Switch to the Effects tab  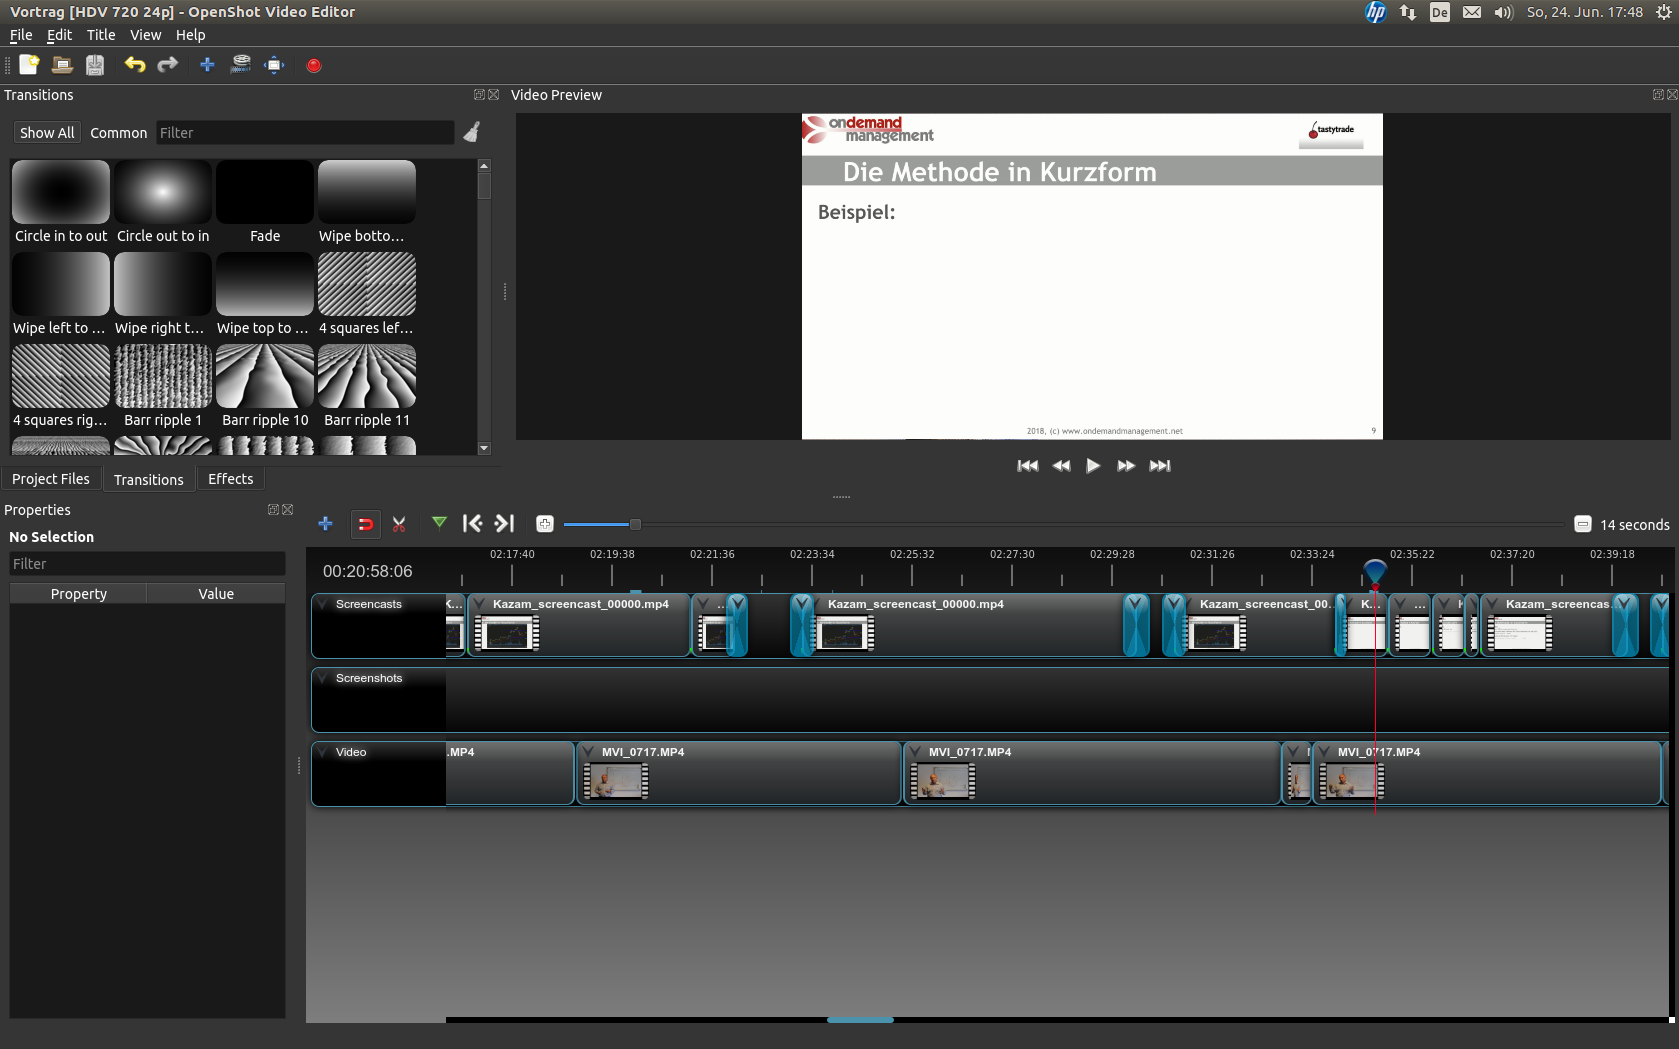click(x=230, y=479)
